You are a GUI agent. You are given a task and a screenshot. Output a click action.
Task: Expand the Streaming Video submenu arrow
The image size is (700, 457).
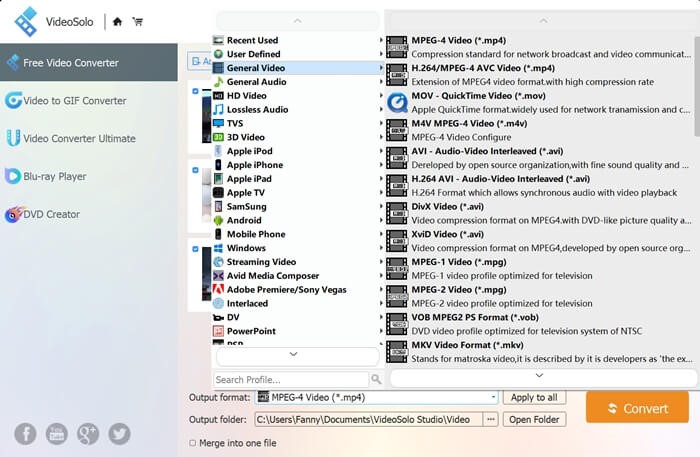point(381,262)
